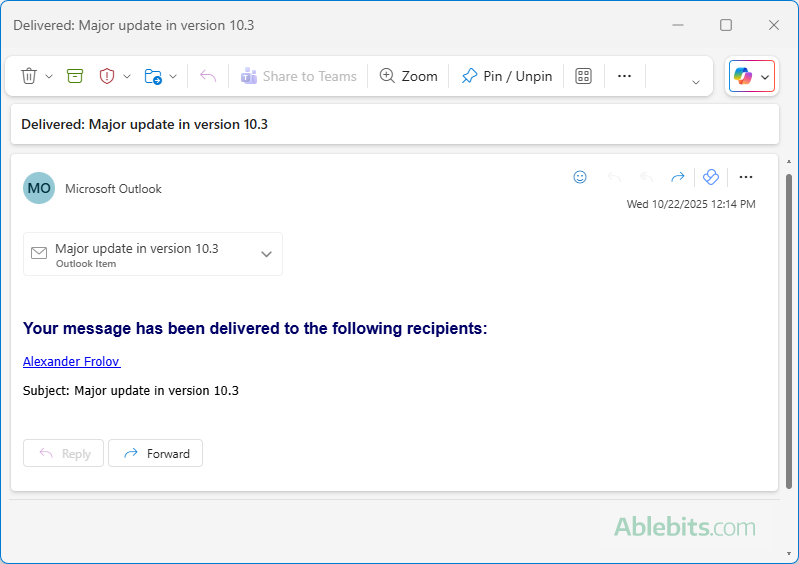The width and height of the screenshot is (799, 564).
Task: Click the Reply button below the message
Action: tap(63, 453)
